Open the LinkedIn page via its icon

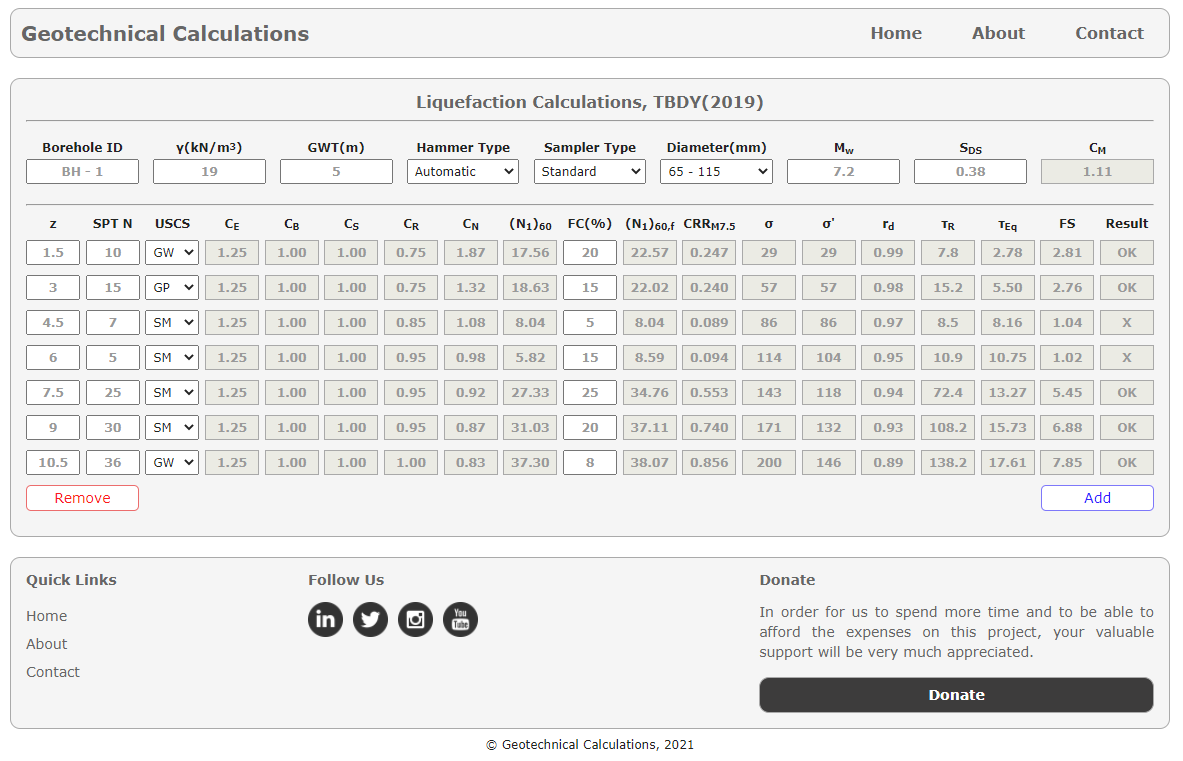325,619
